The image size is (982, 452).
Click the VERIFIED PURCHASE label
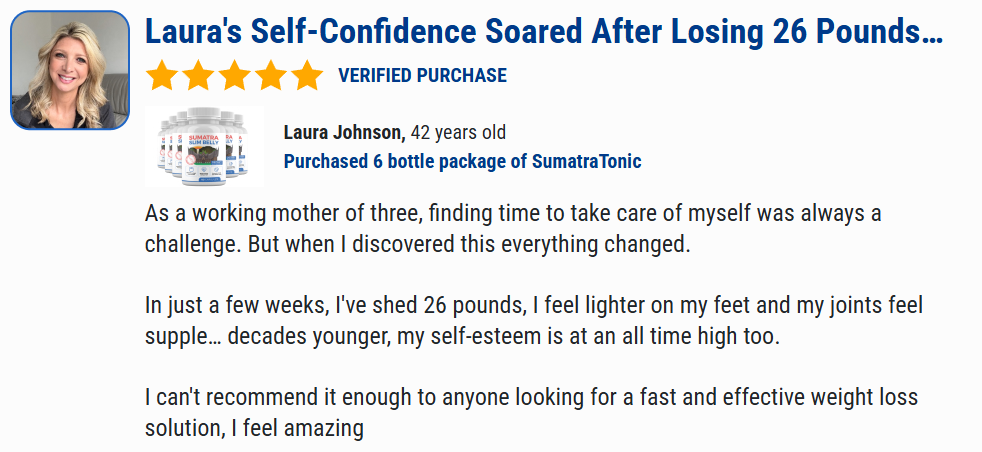(422, 76)
